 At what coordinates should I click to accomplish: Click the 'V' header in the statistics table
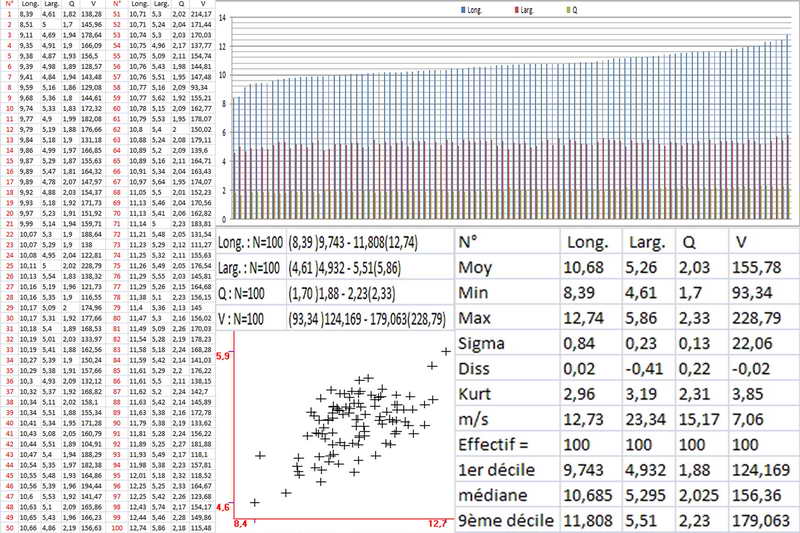(x=741, y=242)
